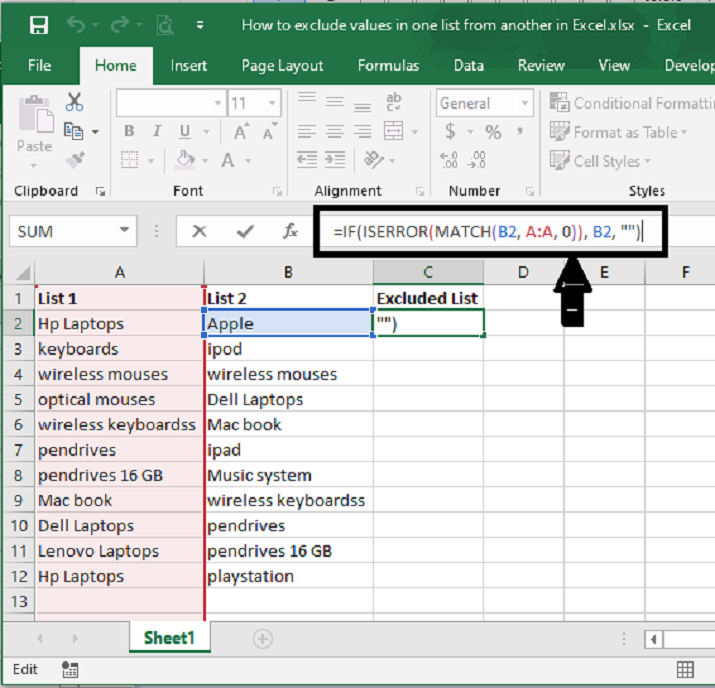Screen dimensions: 715x688
Task: Open the File tab
Action: 40,66
